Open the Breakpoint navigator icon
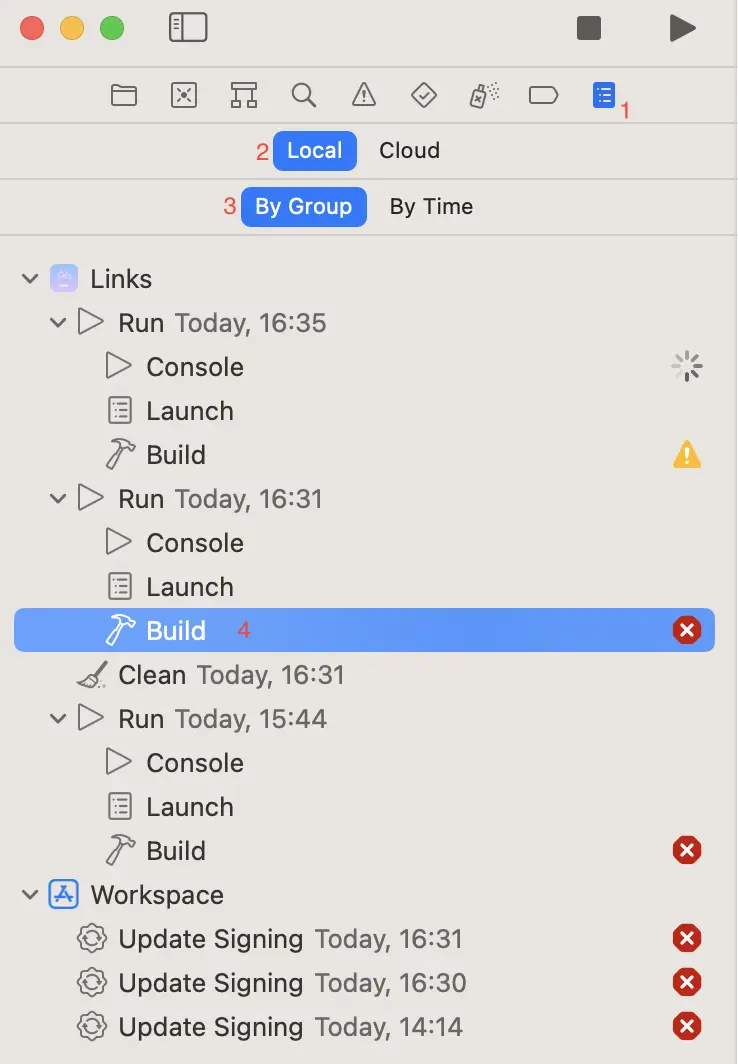 point(543,95)
